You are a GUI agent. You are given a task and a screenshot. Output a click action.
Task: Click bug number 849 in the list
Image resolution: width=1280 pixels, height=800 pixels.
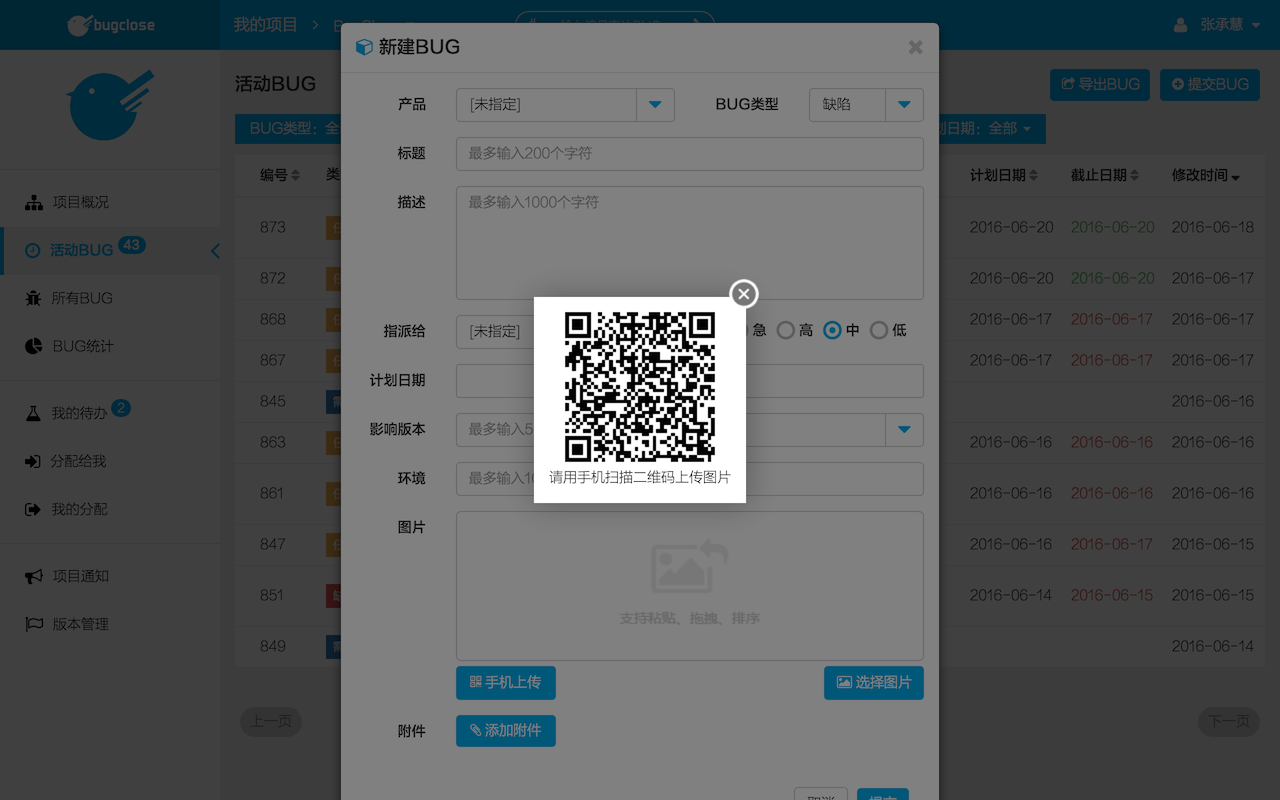tap(273, 646)
